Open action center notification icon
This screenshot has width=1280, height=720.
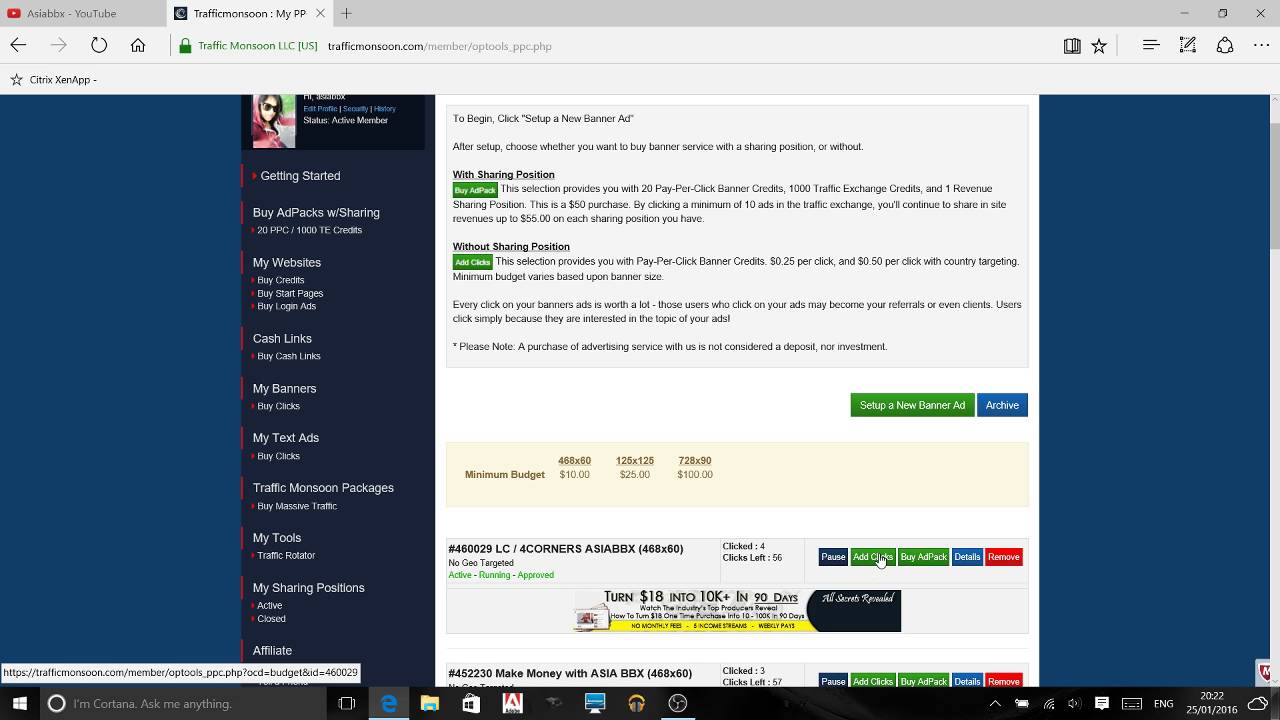pyautogui.click(x=1102, y=703)
